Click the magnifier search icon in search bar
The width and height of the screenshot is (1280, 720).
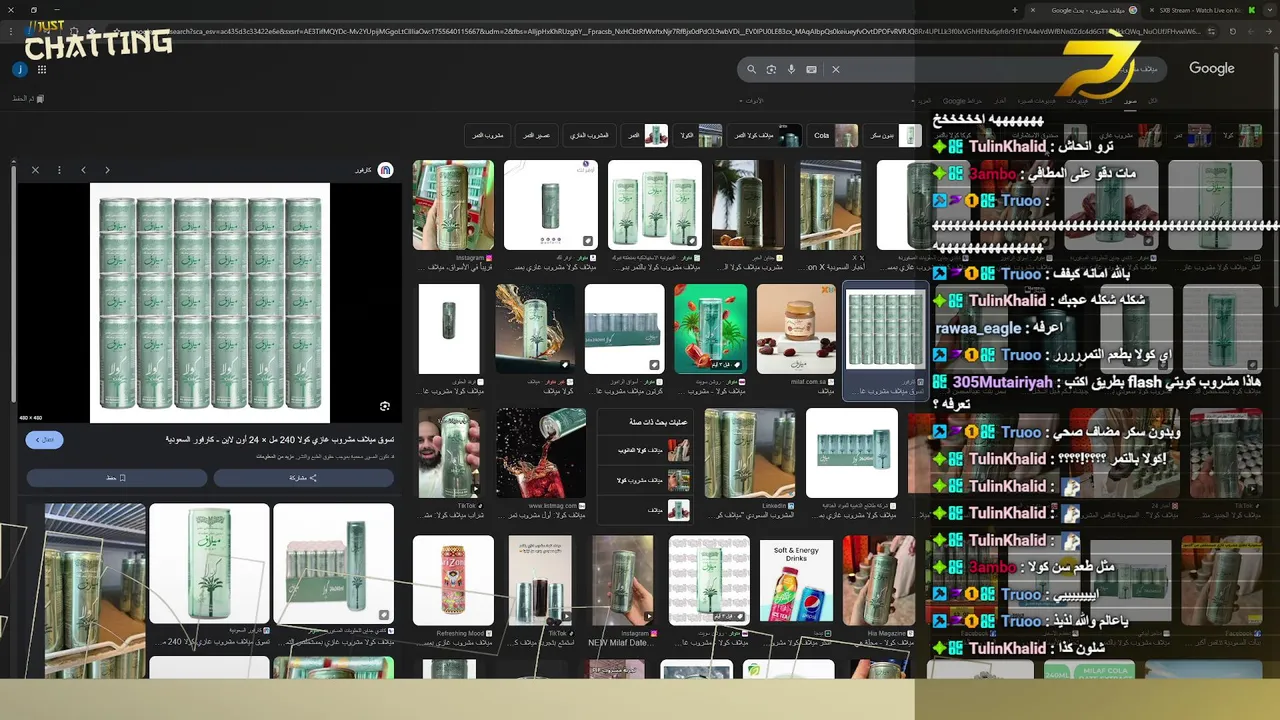(751, 69)
